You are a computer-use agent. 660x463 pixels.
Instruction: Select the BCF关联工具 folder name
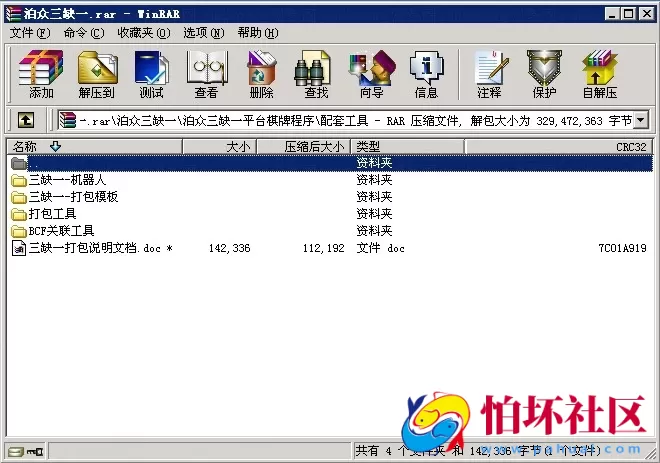pyautogui.click(x=61, y=231)
